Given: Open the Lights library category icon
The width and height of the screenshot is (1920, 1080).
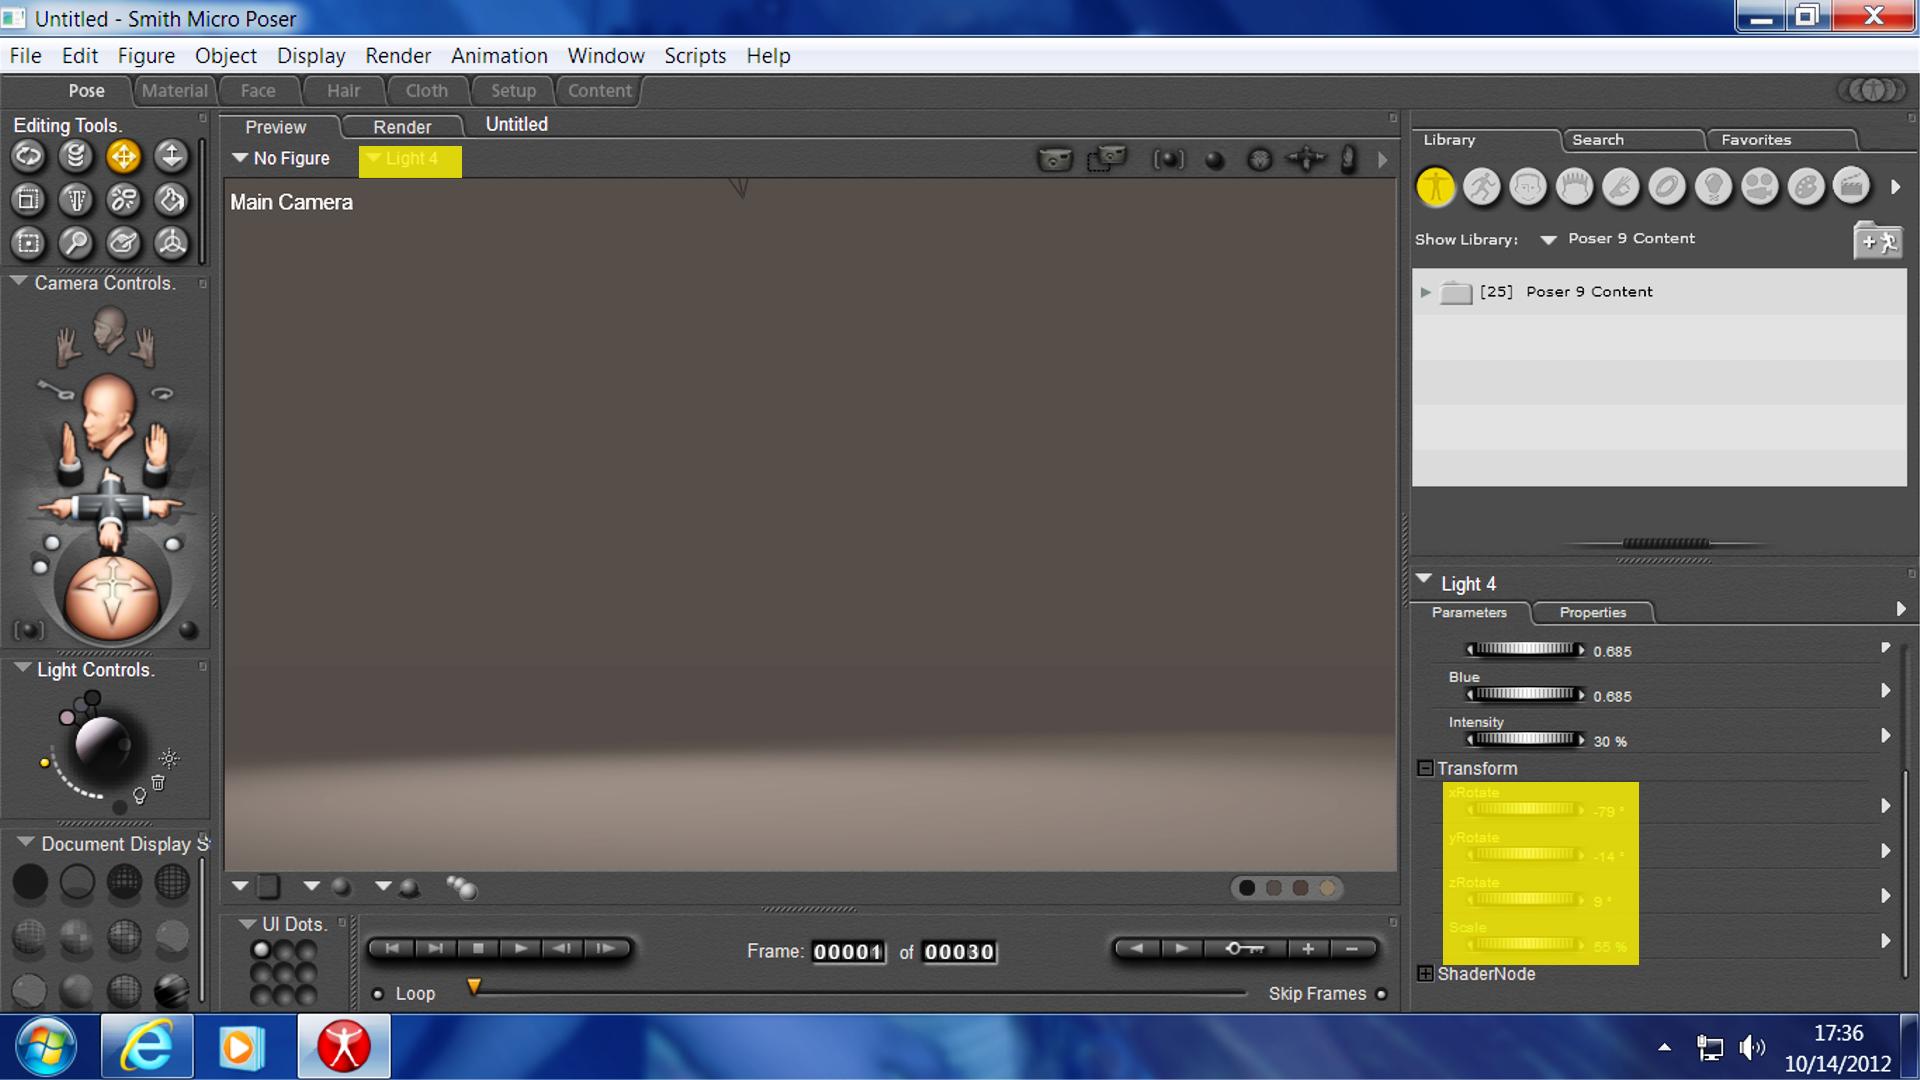Looking at the screenshot, I should tap(1714, 187).
